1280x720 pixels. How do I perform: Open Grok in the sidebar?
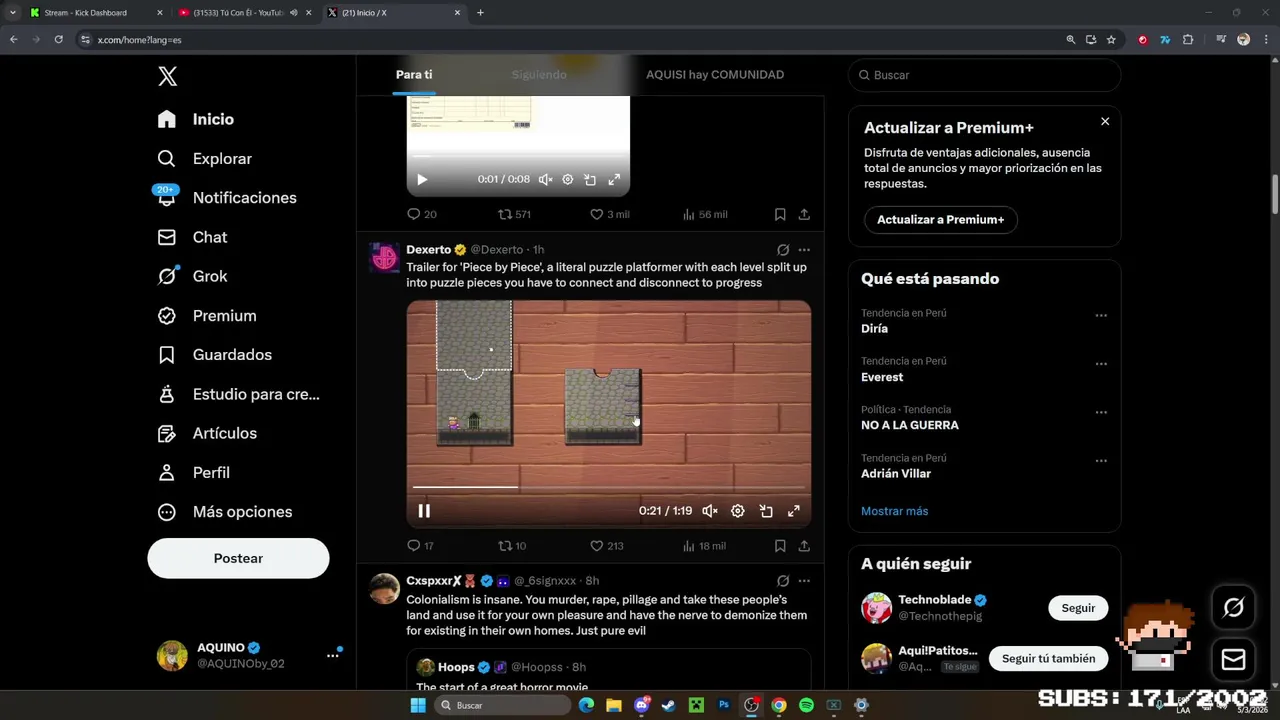[192, 276]
